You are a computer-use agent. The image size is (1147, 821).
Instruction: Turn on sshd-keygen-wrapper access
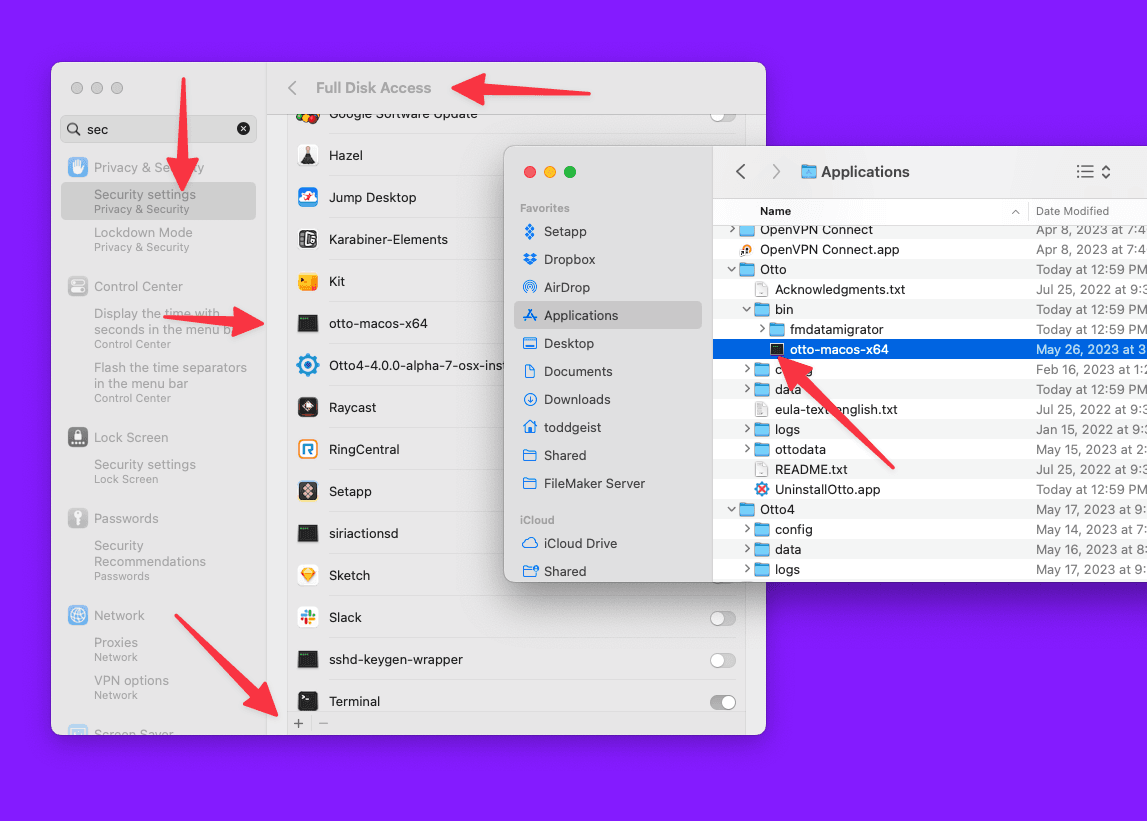coord(723,660)
